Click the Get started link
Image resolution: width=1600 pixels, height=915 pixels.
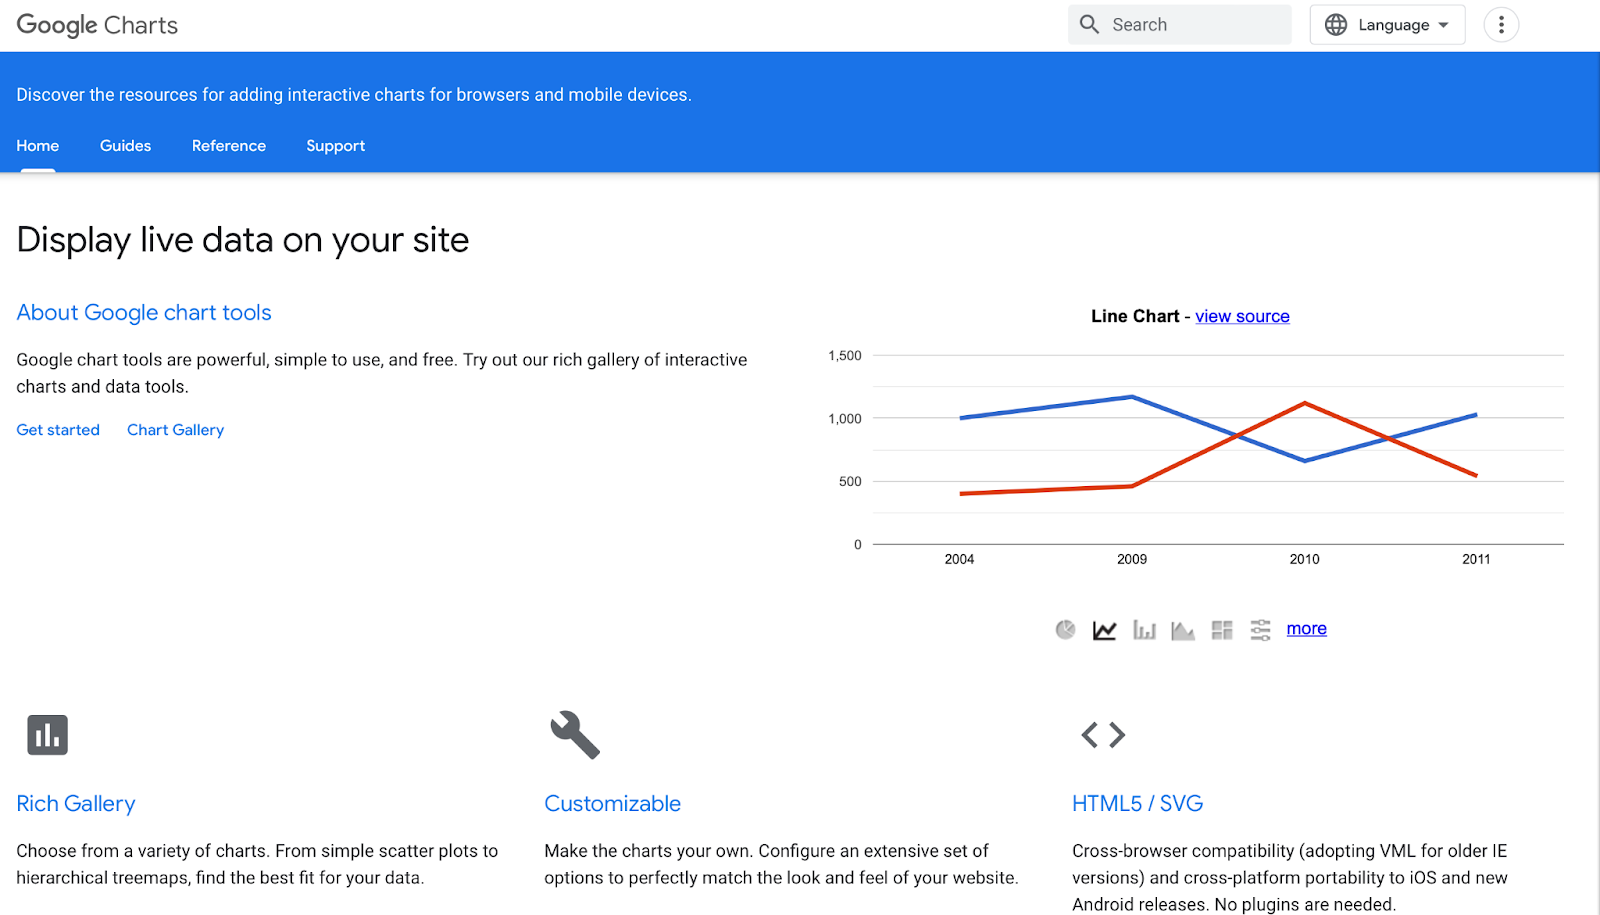click(x=58, y=430)
